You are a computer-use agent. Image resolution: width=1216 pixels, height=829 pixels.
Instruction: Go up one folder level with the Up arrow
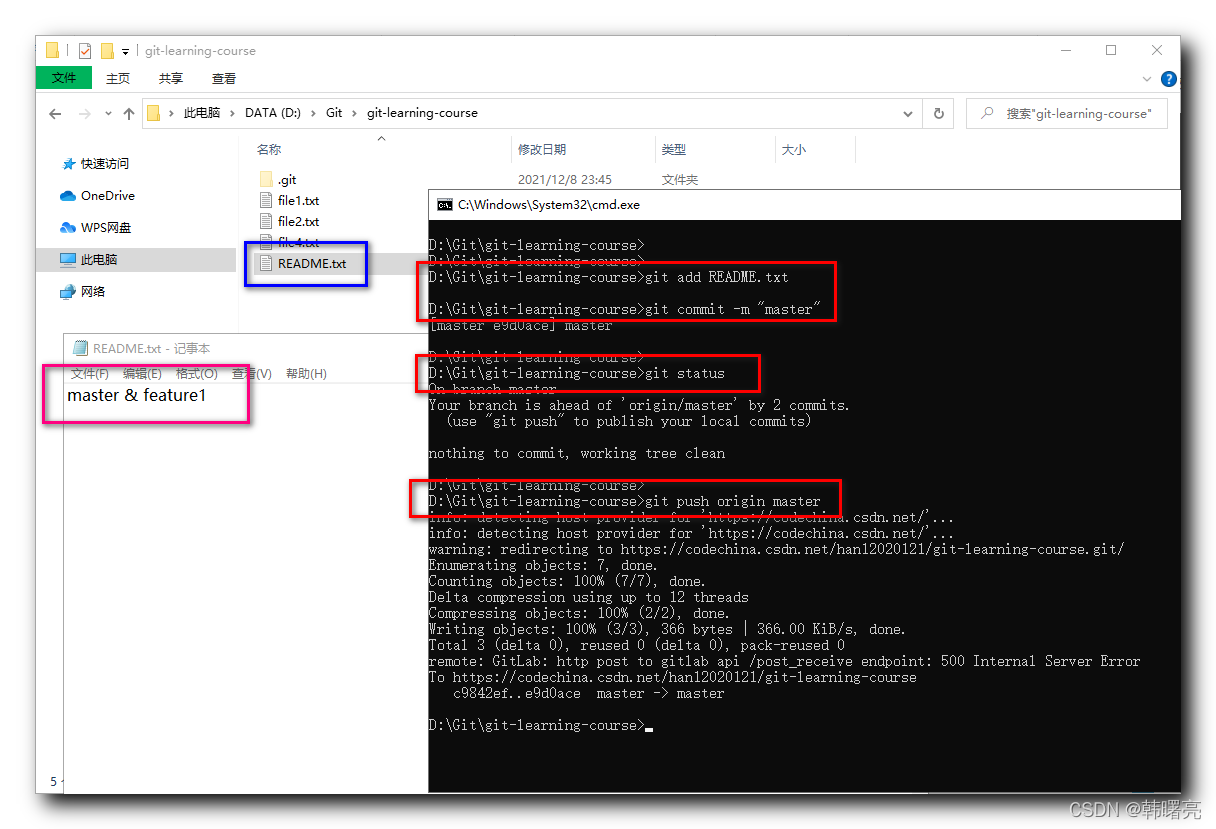coord(129,114)
